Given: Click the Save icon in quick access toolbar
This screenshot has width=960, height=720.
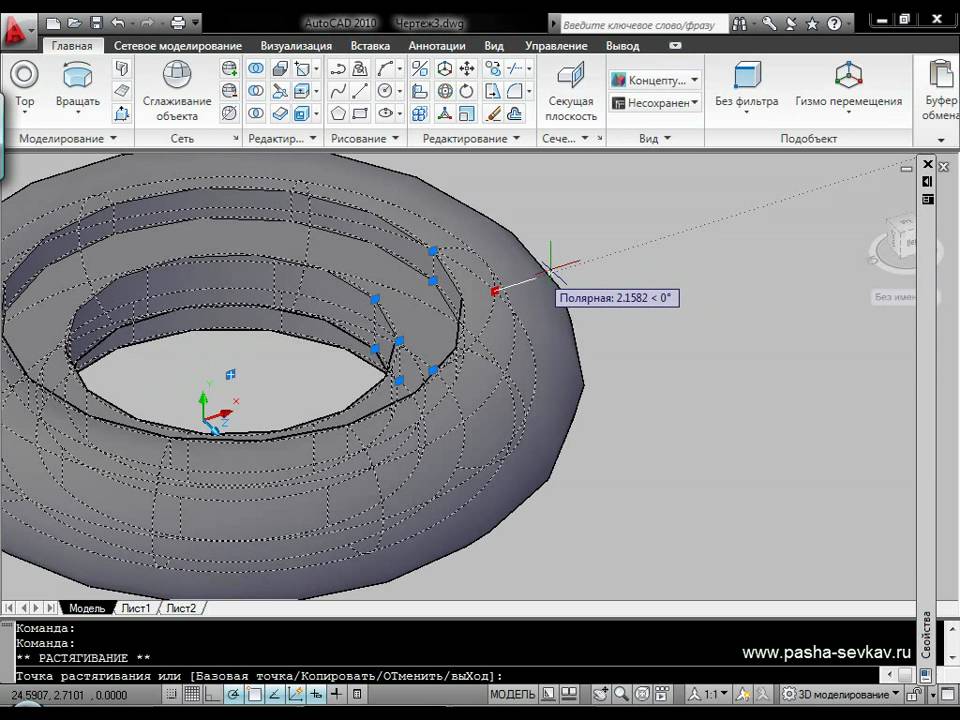Looking at the screenshot, I should [96, 23].
